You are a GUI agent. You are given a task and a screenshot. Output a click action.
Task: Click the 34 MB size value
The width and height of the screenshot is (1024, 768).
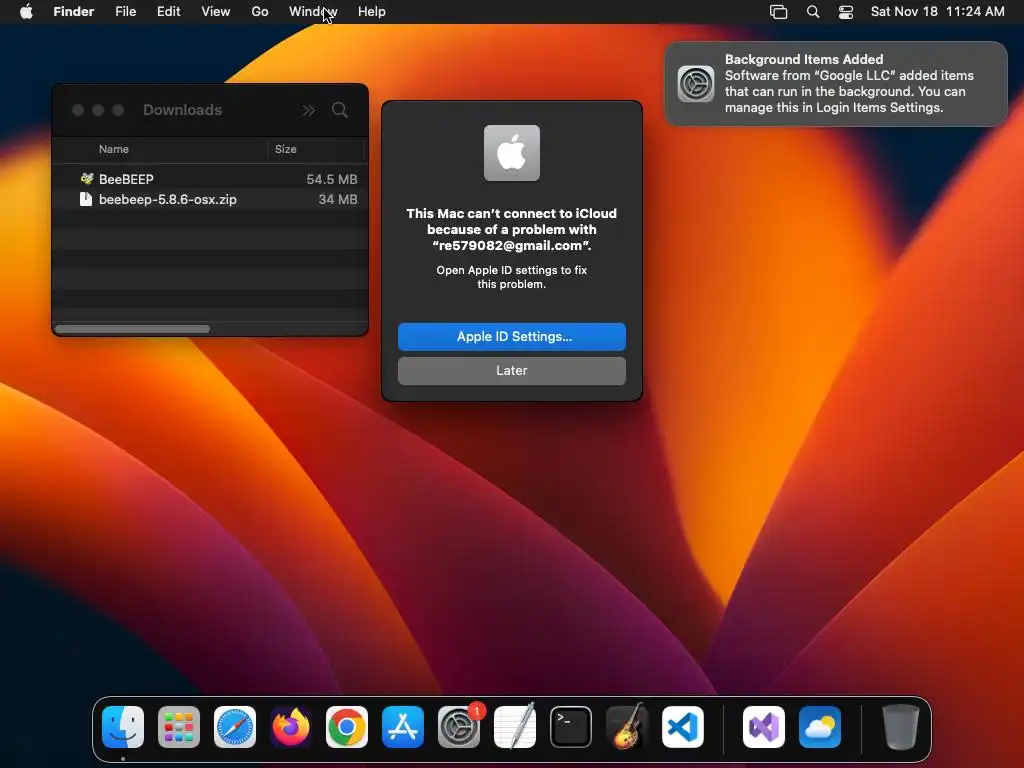pos(338,200)
